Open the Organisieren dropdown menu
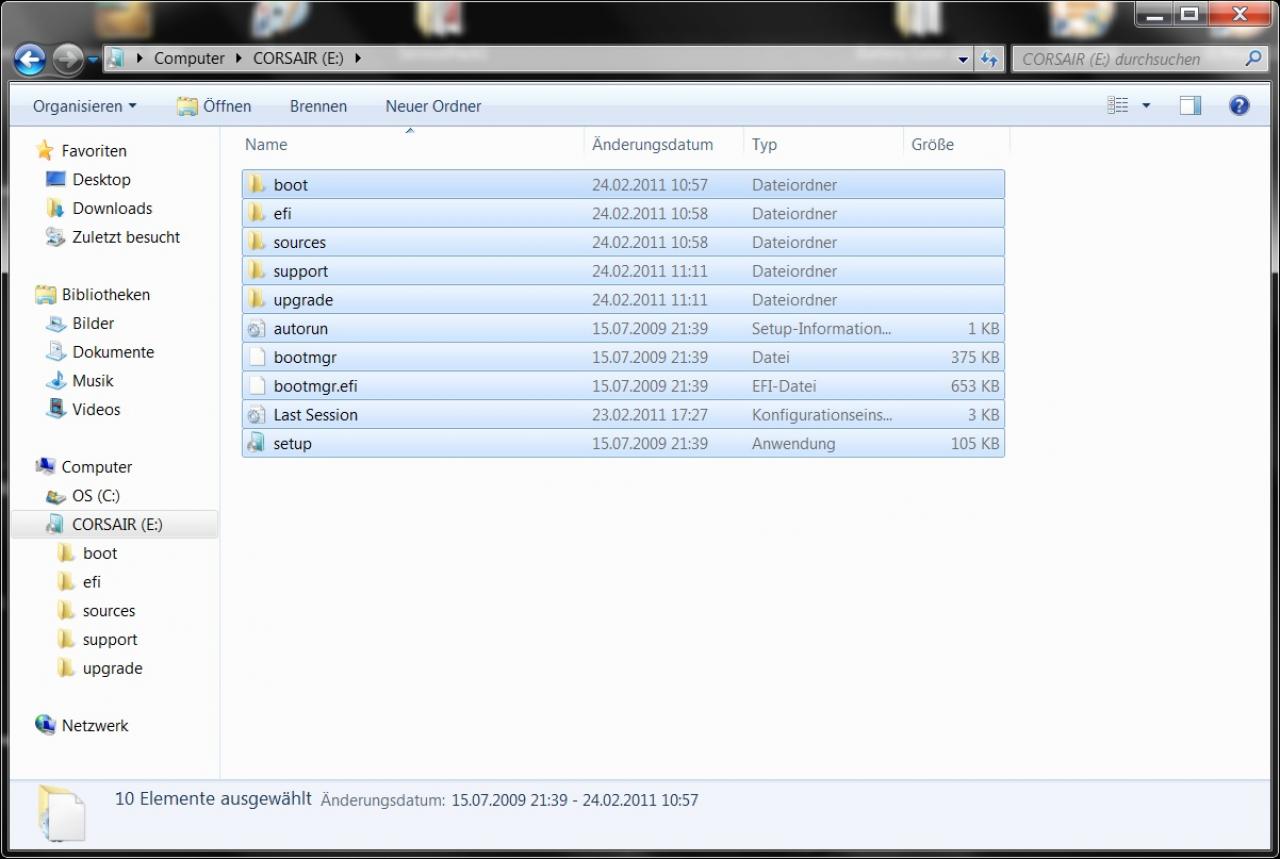 click(84, 106)
